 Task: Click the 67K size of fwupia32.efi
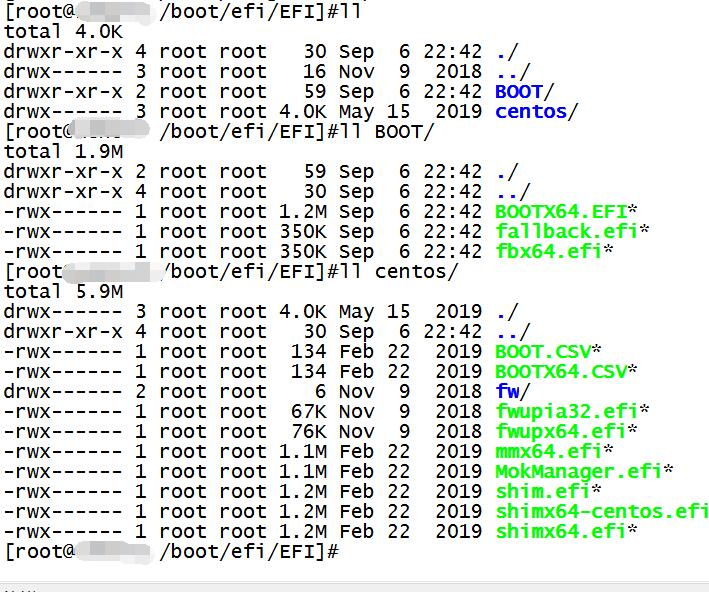click(308, 412)
